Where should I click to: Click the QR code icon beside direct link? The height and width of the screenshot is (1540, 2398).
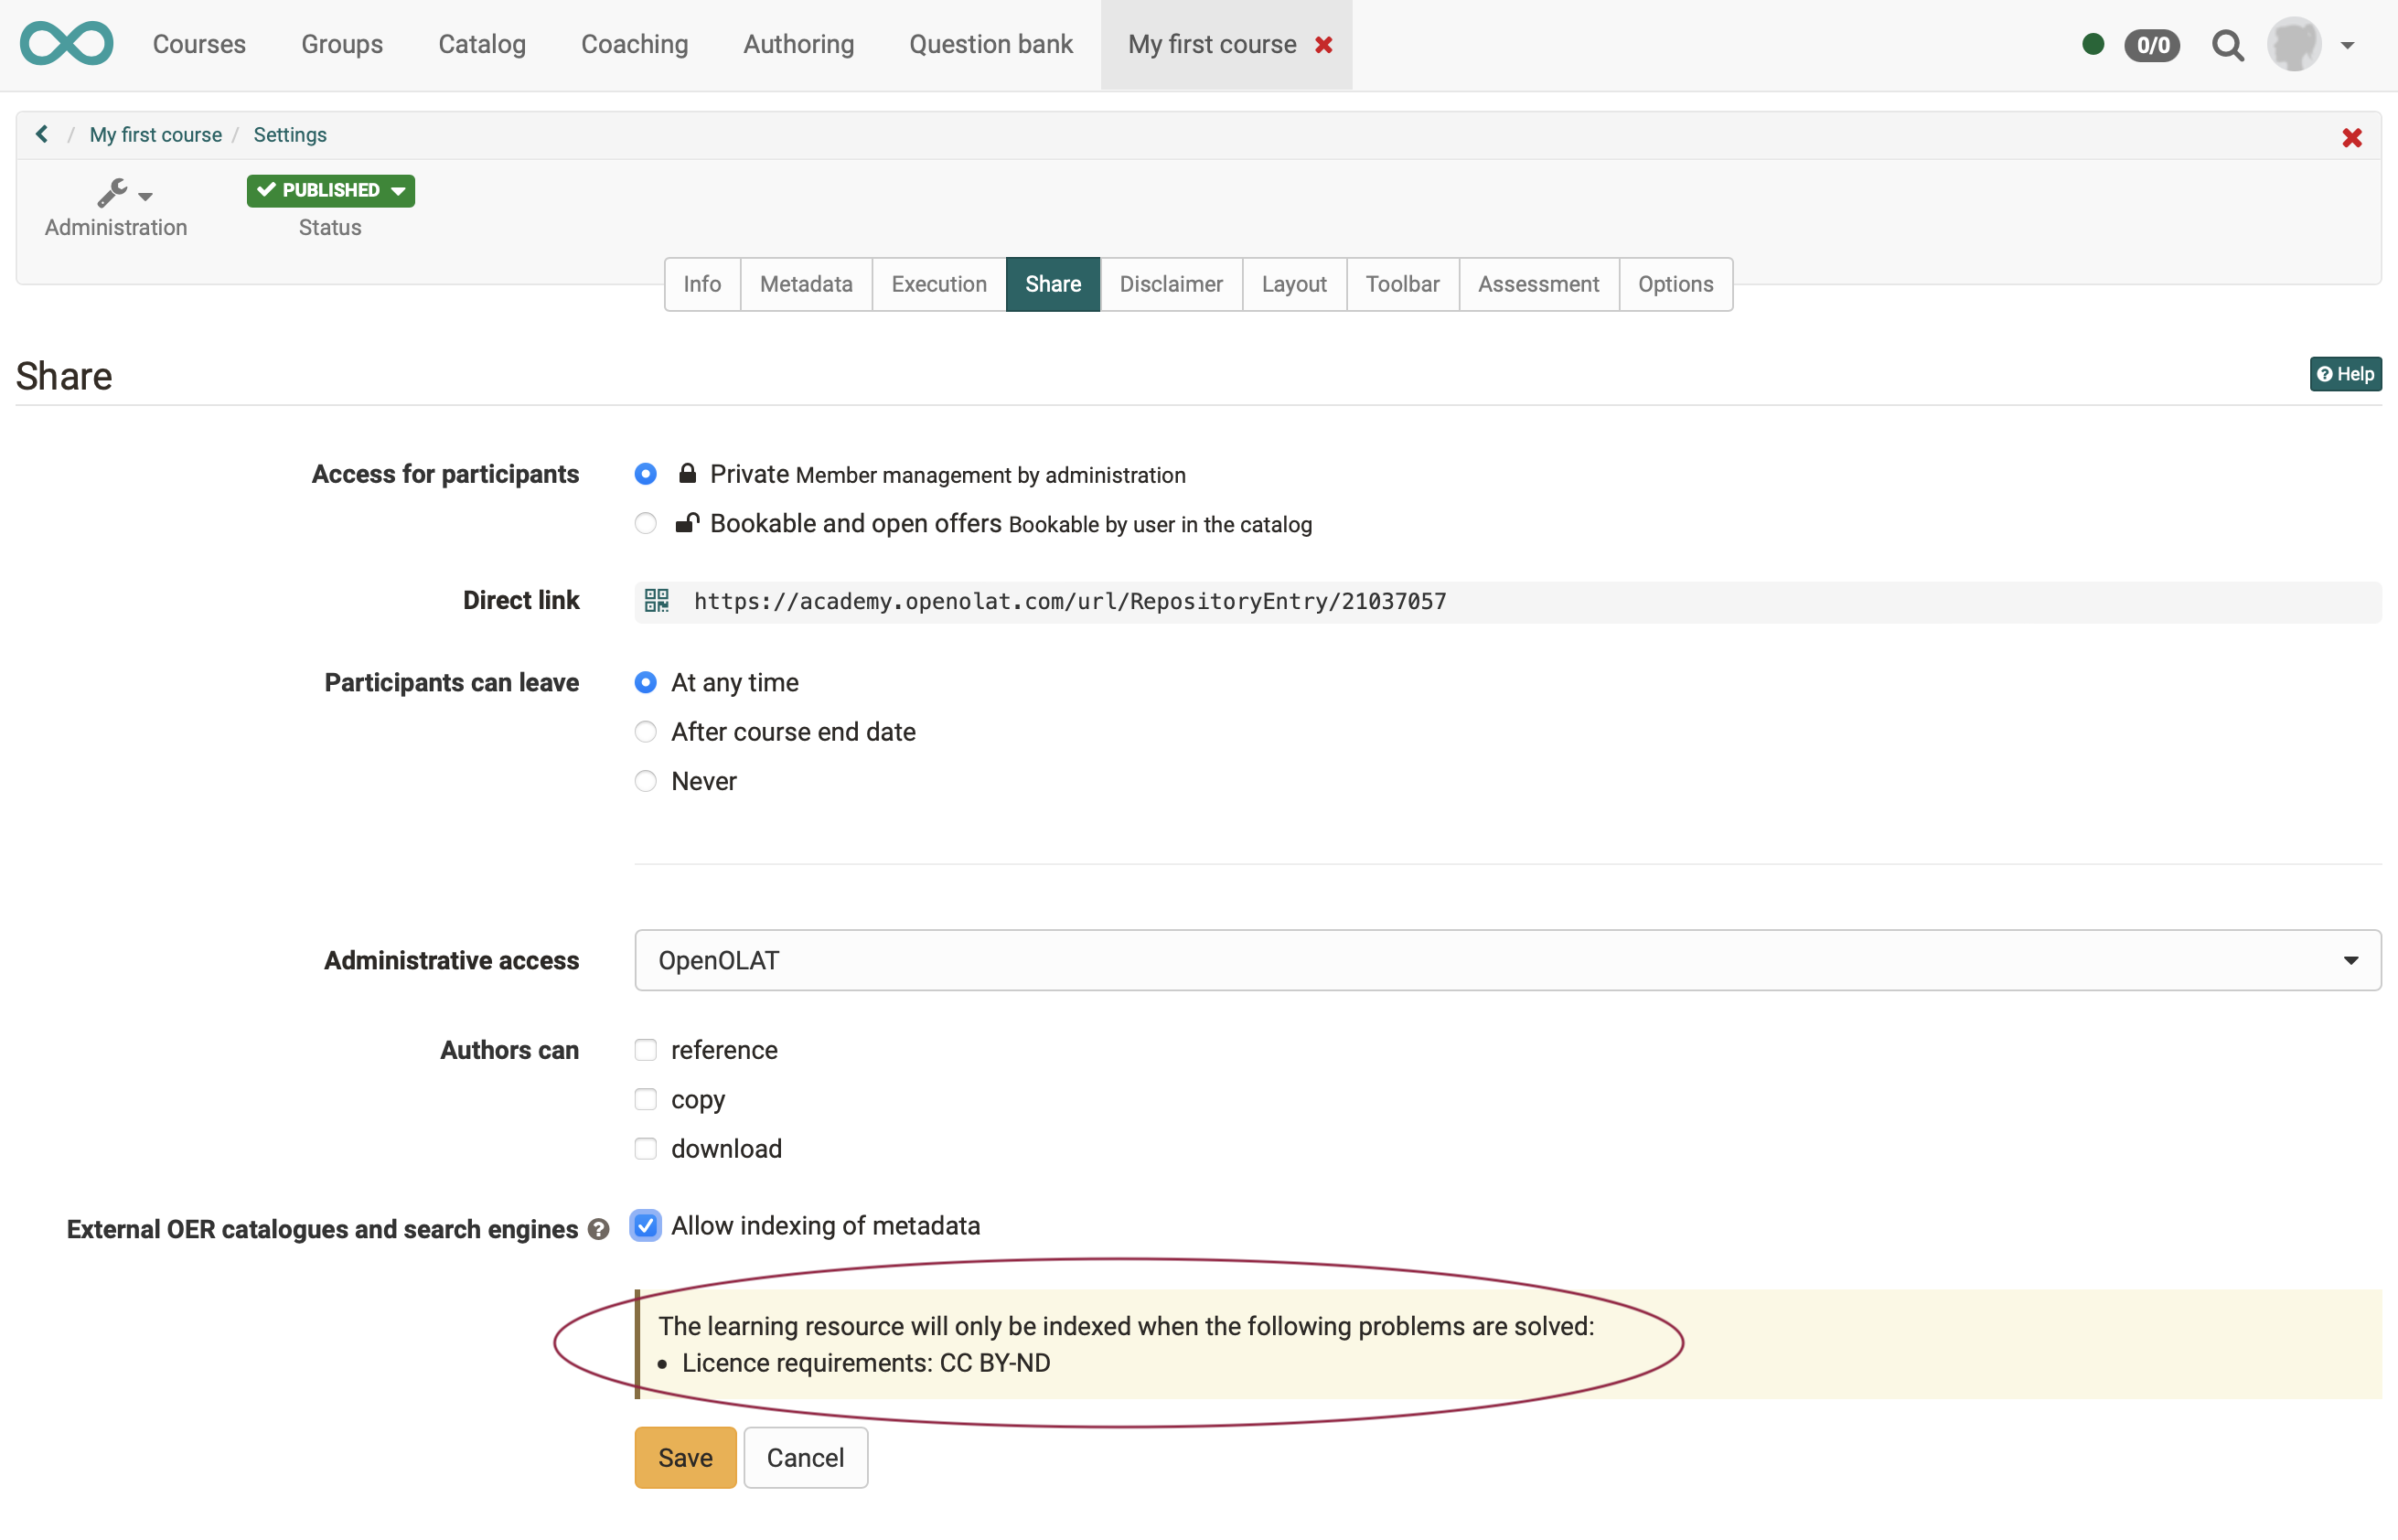click(656, 601)
